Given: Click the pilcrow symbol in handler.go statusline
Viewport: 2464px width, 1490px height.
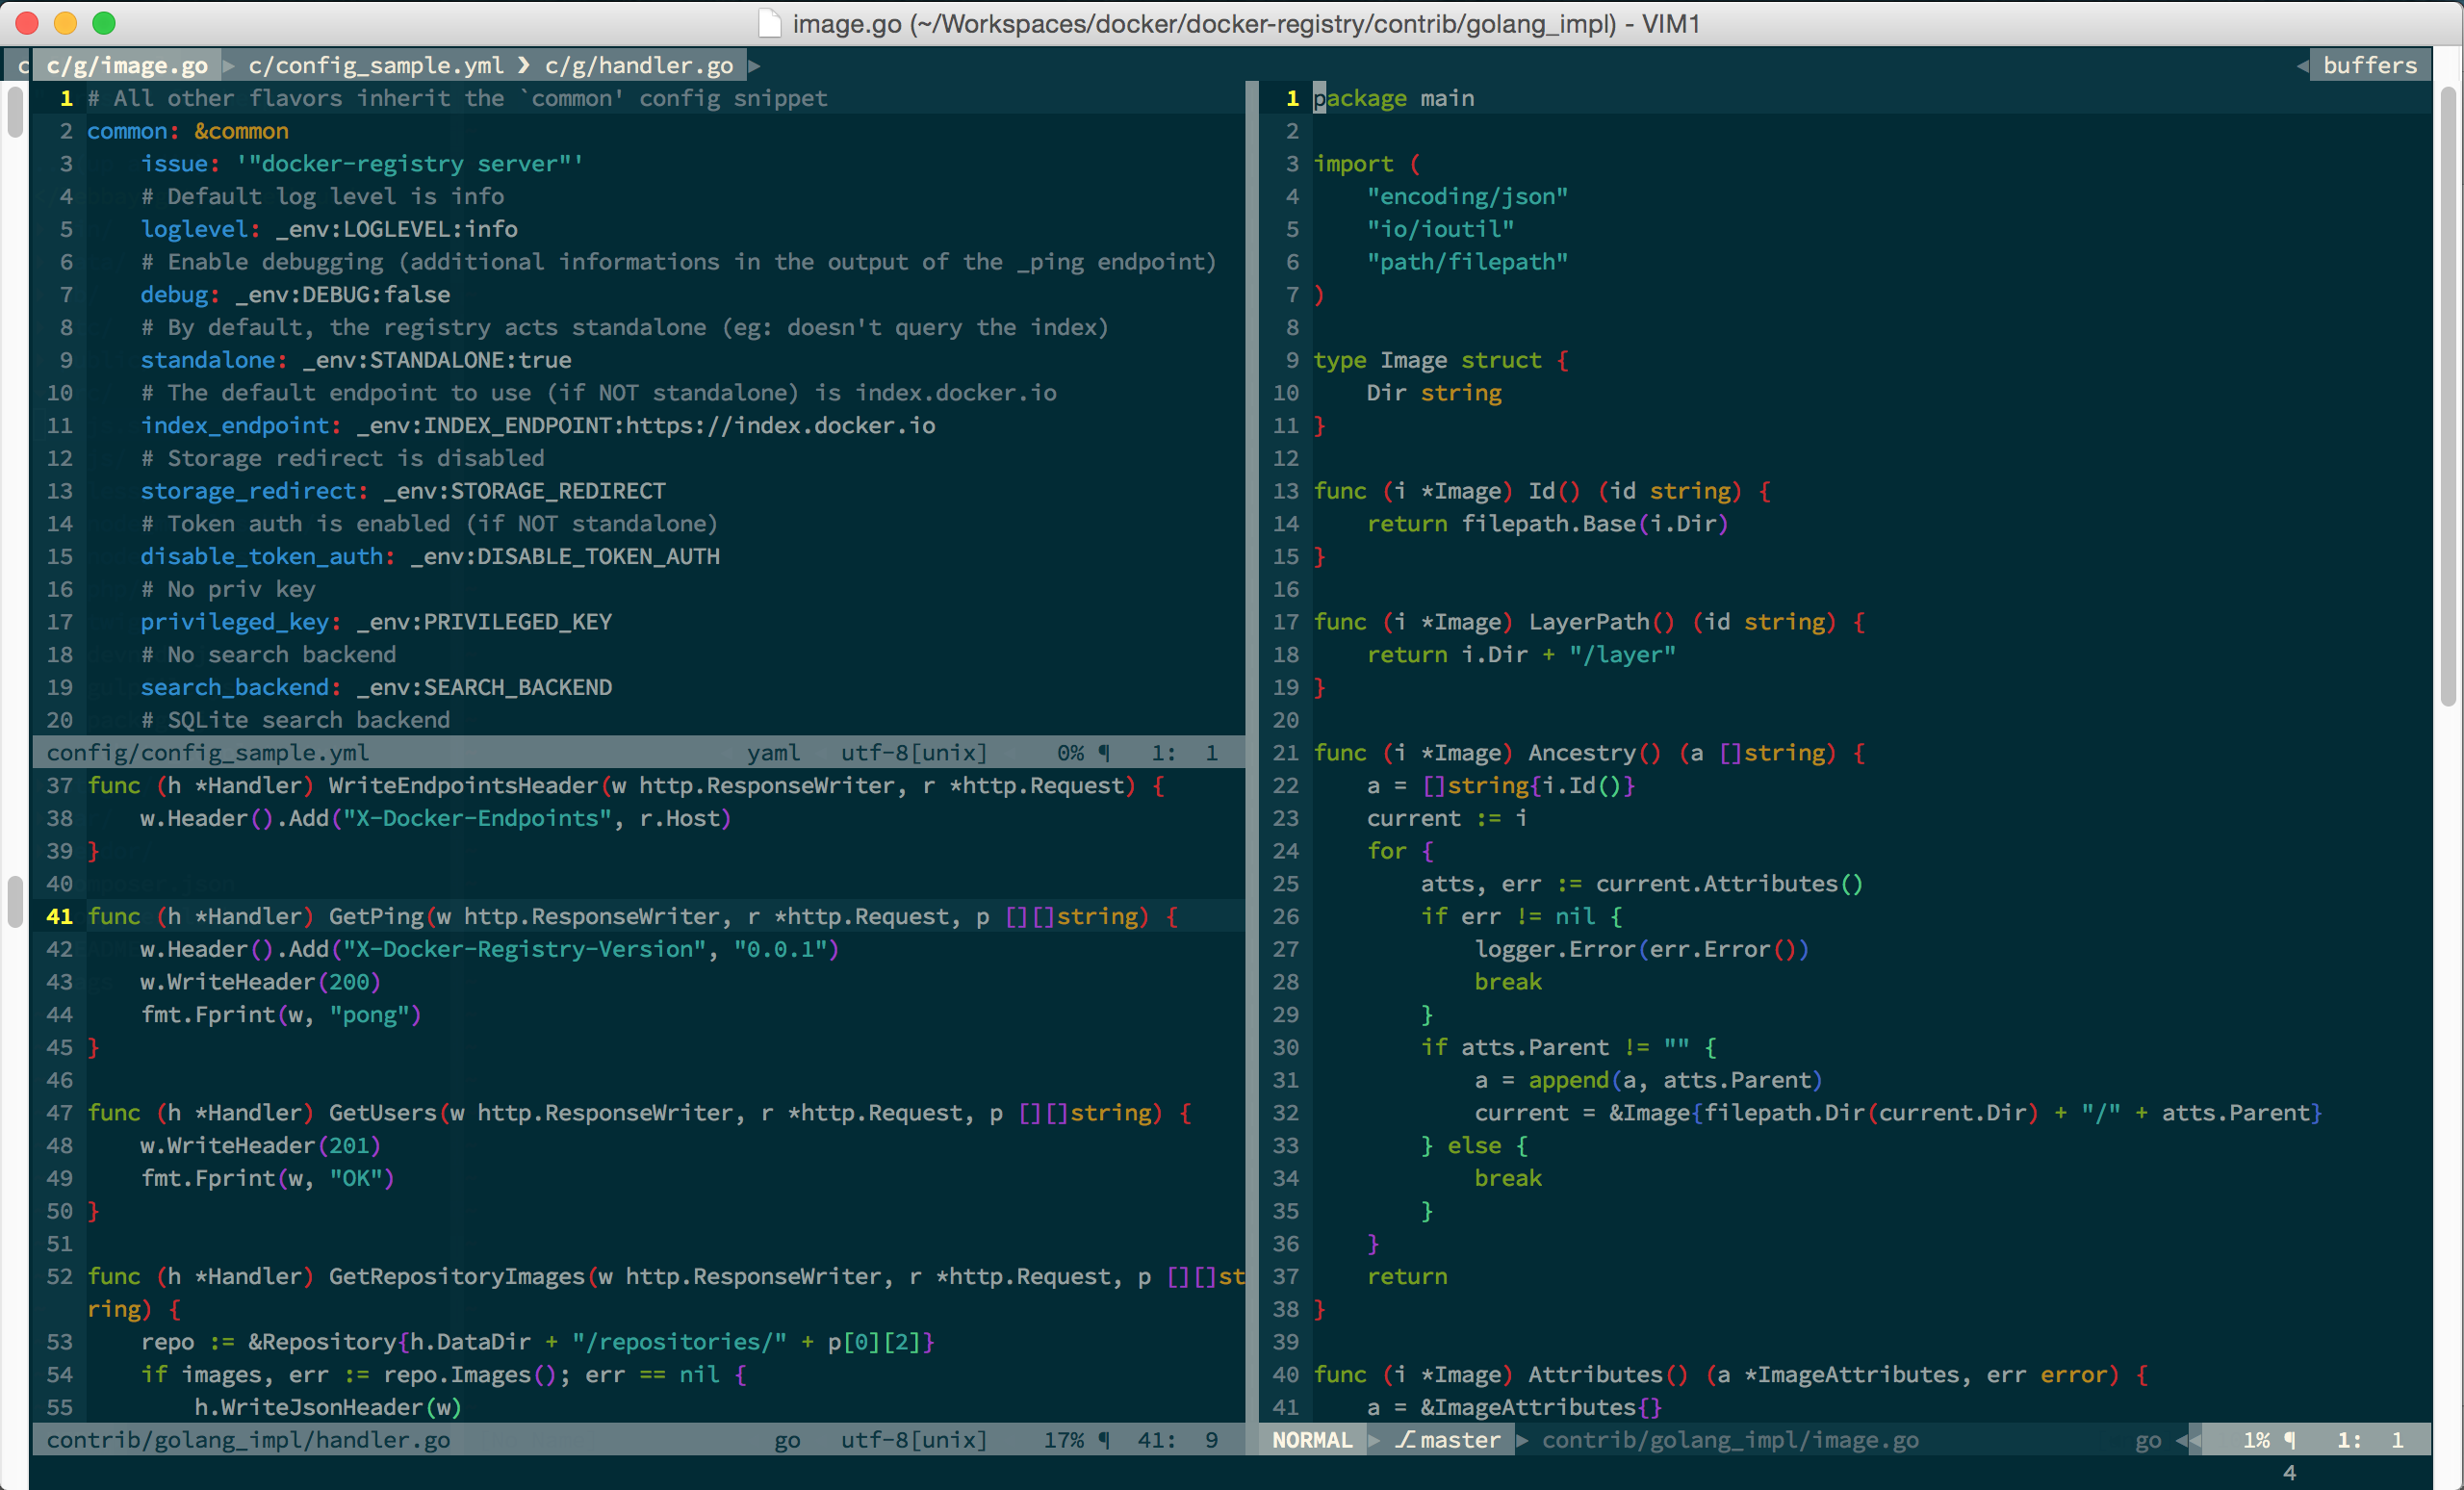Looking at the screenshot, I should coord(1104,1440).
